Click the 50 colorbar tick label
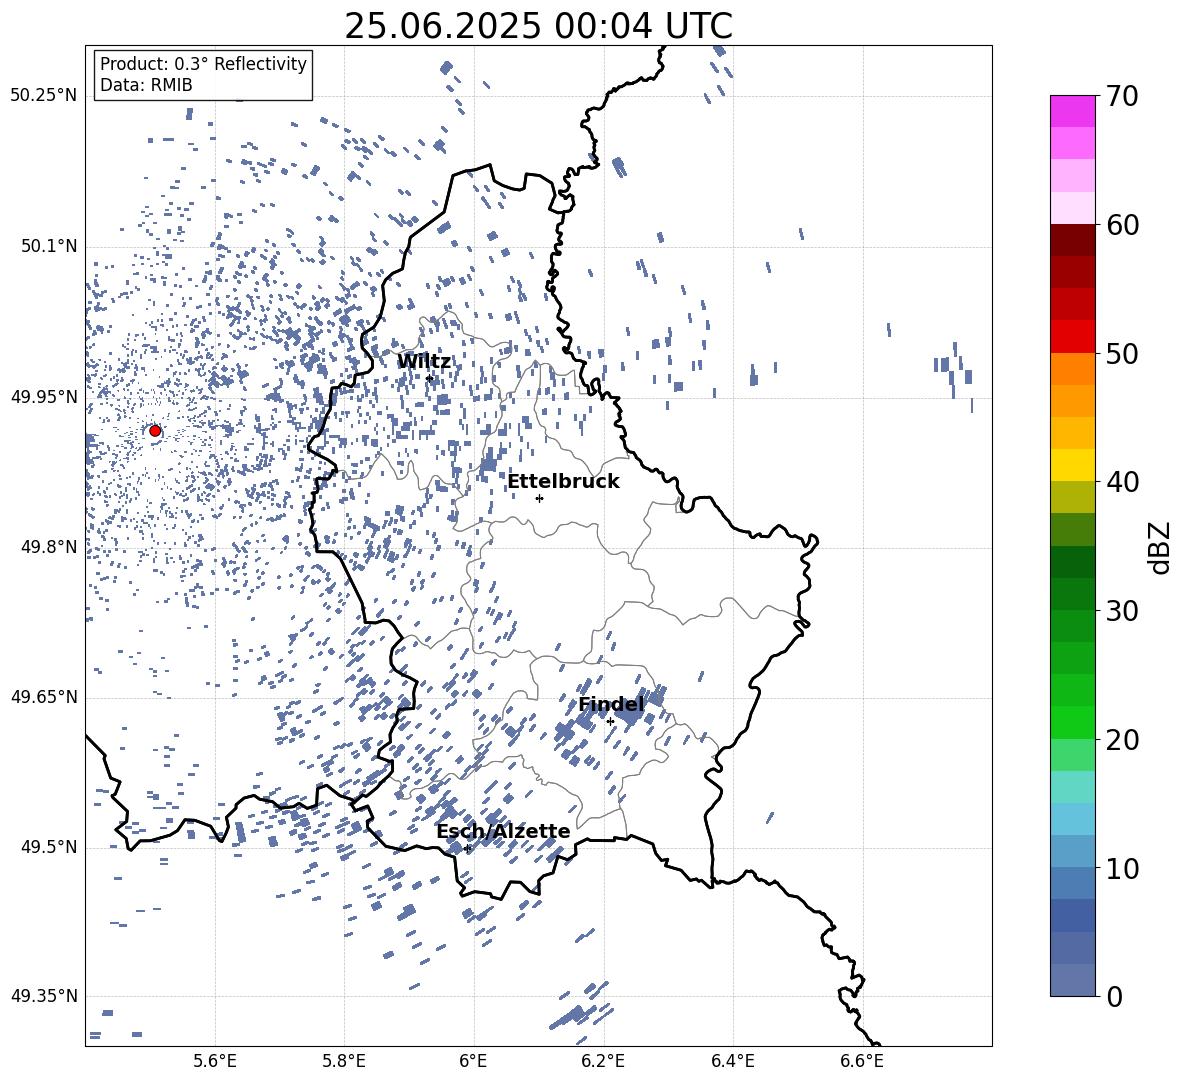The image size is (1184, 1081). tap(1123, 354)
